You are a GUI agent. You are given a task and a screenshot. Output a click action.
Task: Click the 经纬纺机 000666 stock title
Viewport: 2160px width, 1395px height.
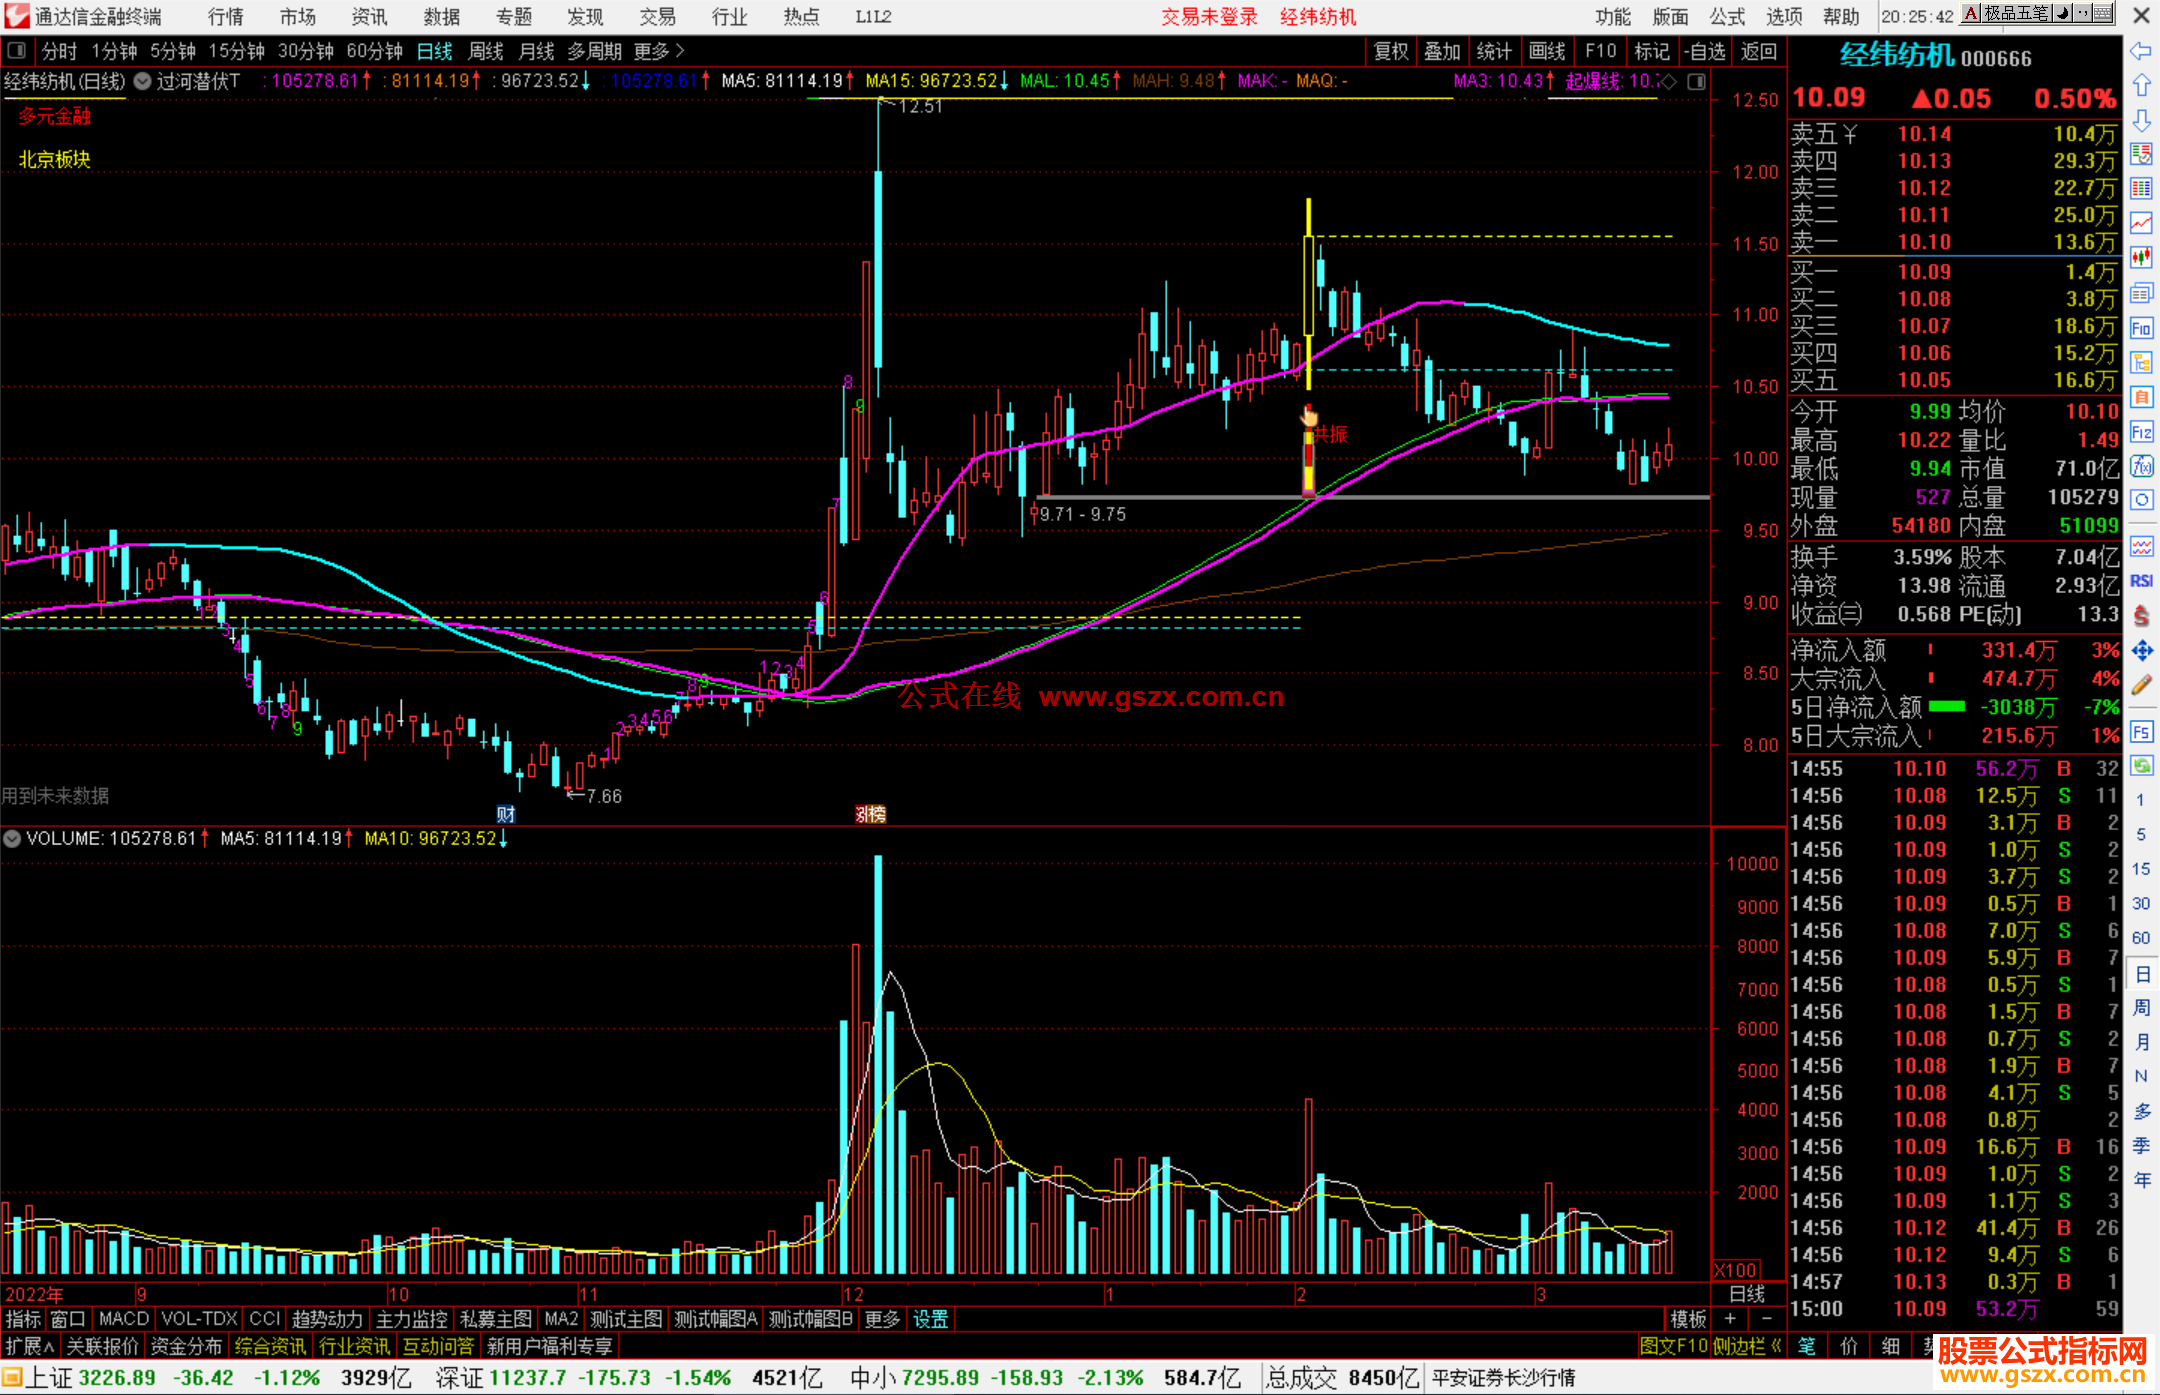(x=1935, y=57)
